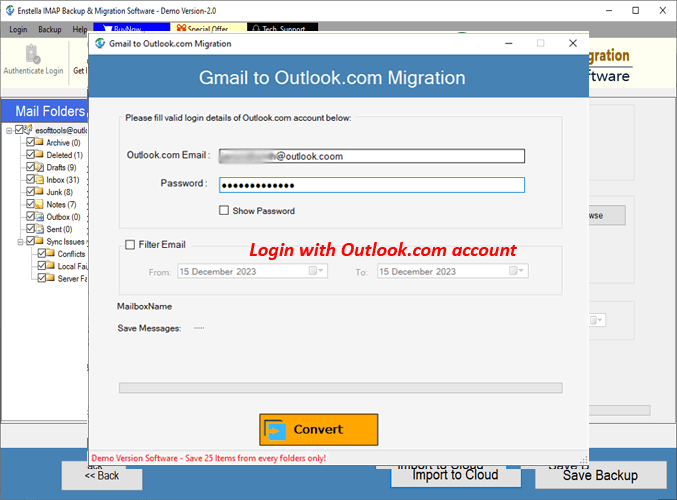Click the Notes folder icon
677x500 pixels.
(39, 204)
